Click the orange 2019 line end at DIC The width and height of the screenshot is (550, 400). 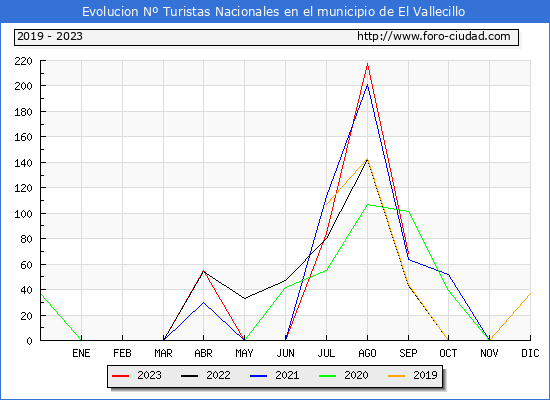click(x=530, y=293)
